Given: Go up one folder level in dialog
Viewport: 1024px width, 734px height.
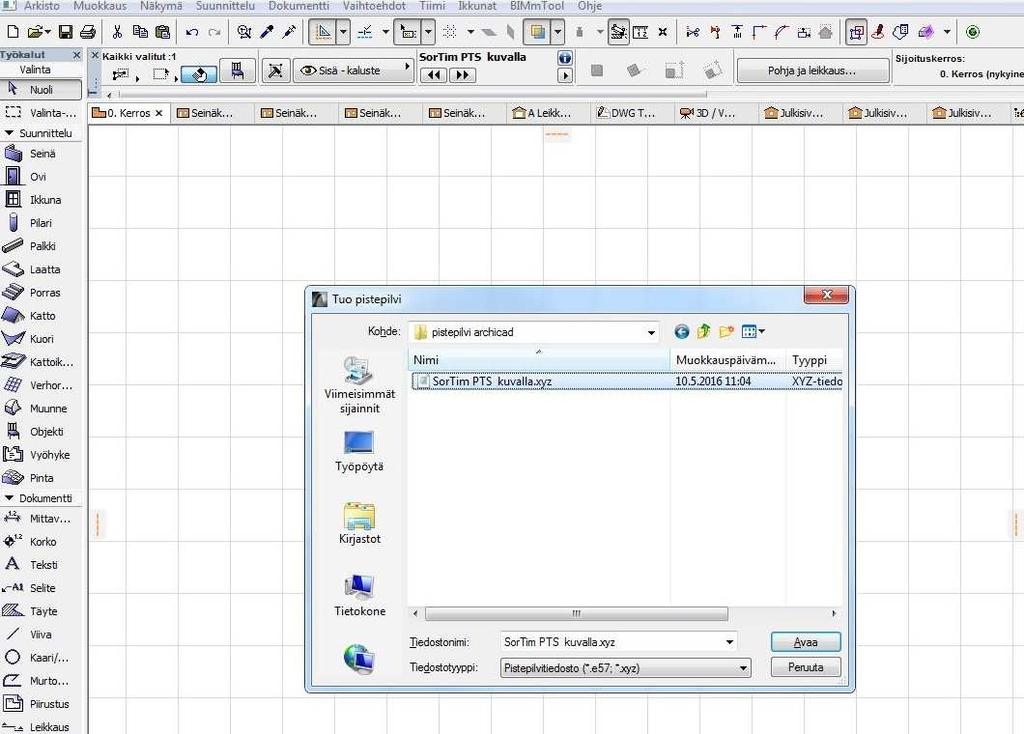Looking at the screenshot, I should coord(703,332).
